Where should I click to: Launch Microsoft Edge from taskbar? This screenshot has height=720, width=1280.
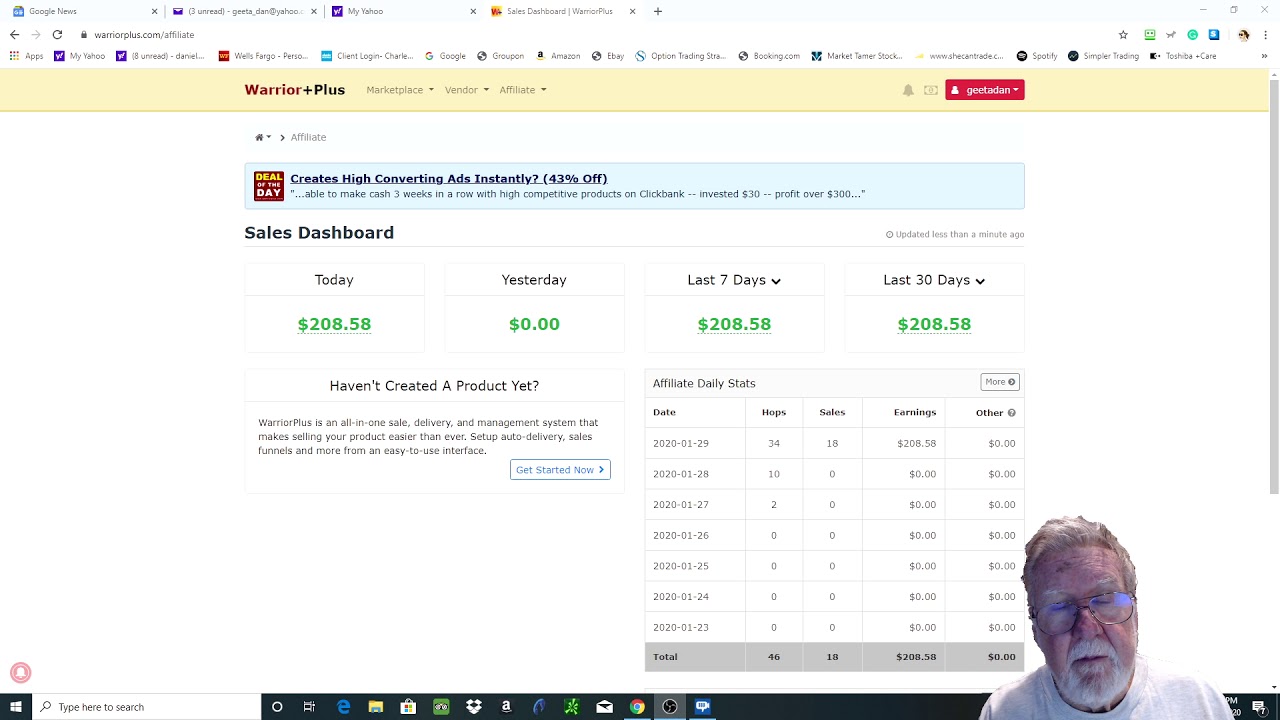click(343, 707)
